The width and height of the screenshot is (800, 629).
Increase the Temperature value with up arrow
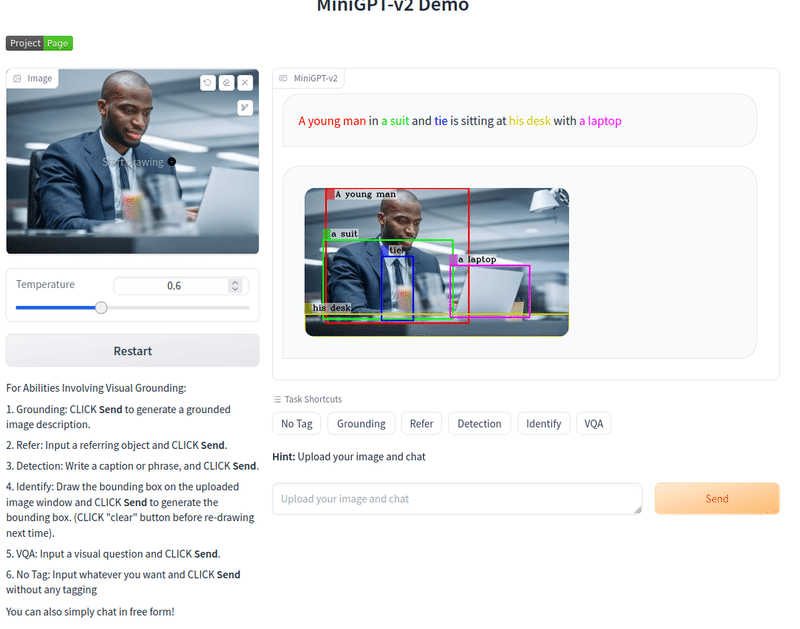pyautogui.click(x=235, y=283)
